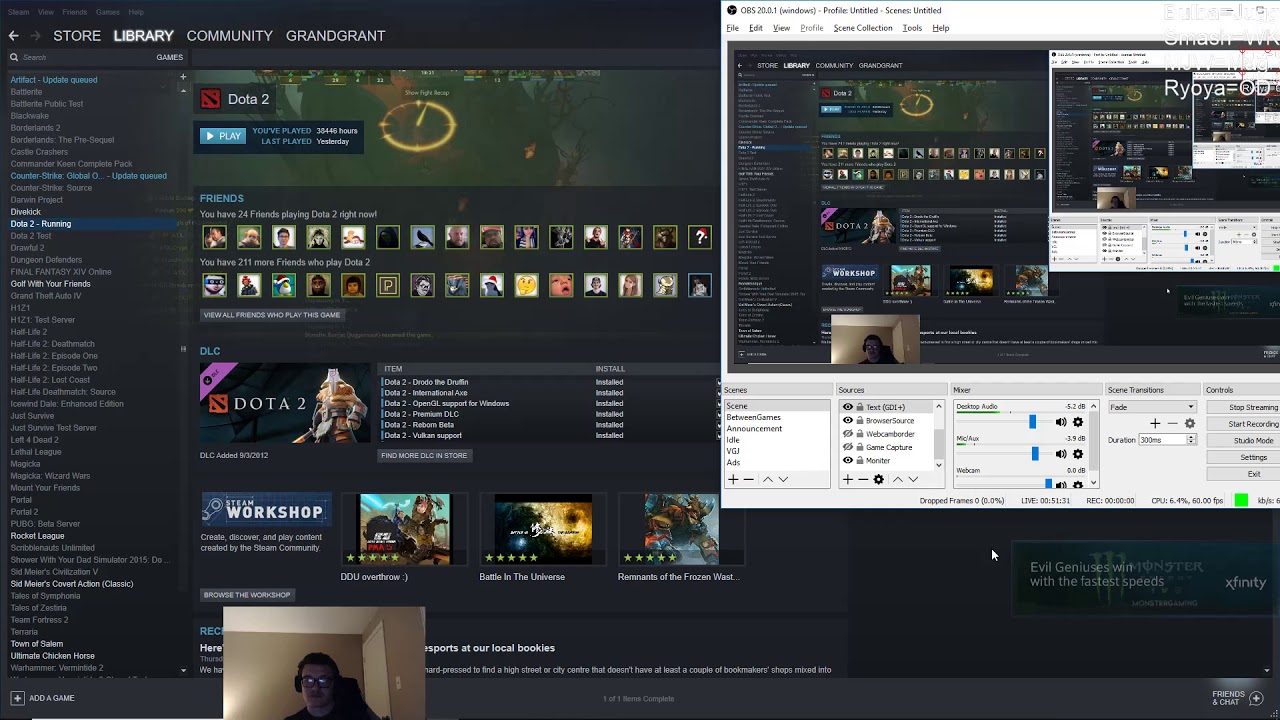Viewport: 1280px width, 720px height.
Task: Hide Text (GDI+) source eye icon
Action: (x=848, y=407)
